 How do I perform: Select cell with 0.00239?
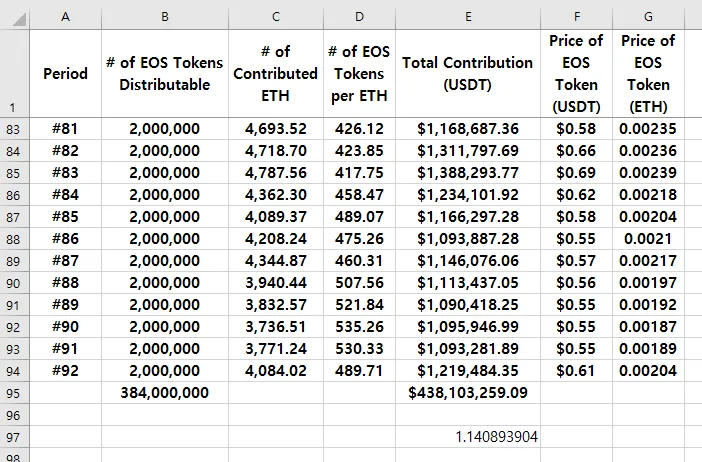pos(648,173)
